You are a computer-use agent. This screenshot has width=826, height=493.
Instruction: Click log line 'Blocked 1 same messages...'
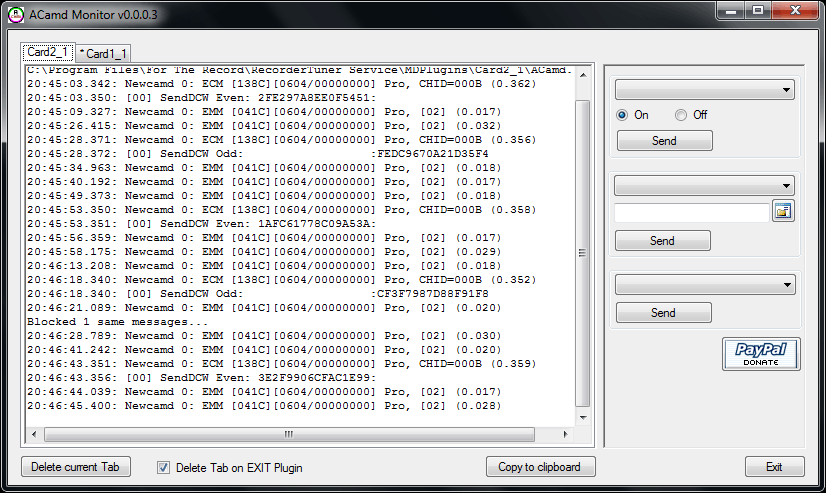pos(117,322)
